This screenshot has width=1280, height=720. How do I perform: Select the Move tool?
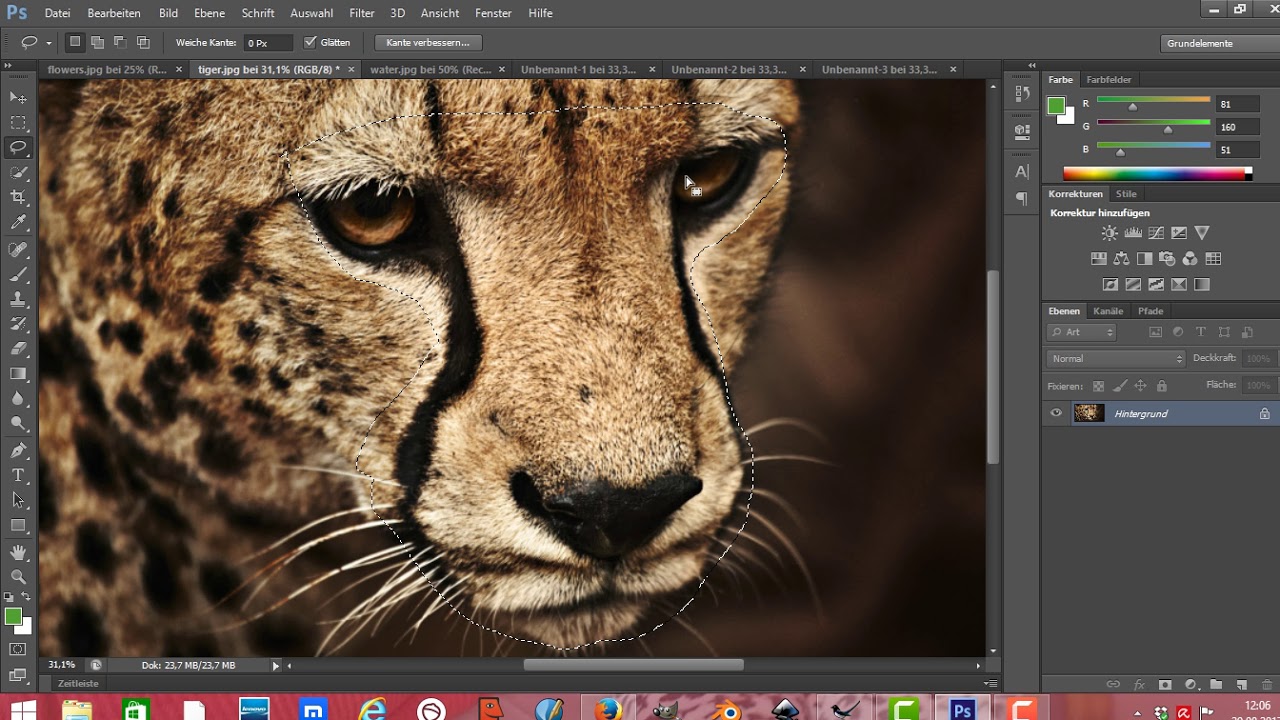click(x=18, y=97)
